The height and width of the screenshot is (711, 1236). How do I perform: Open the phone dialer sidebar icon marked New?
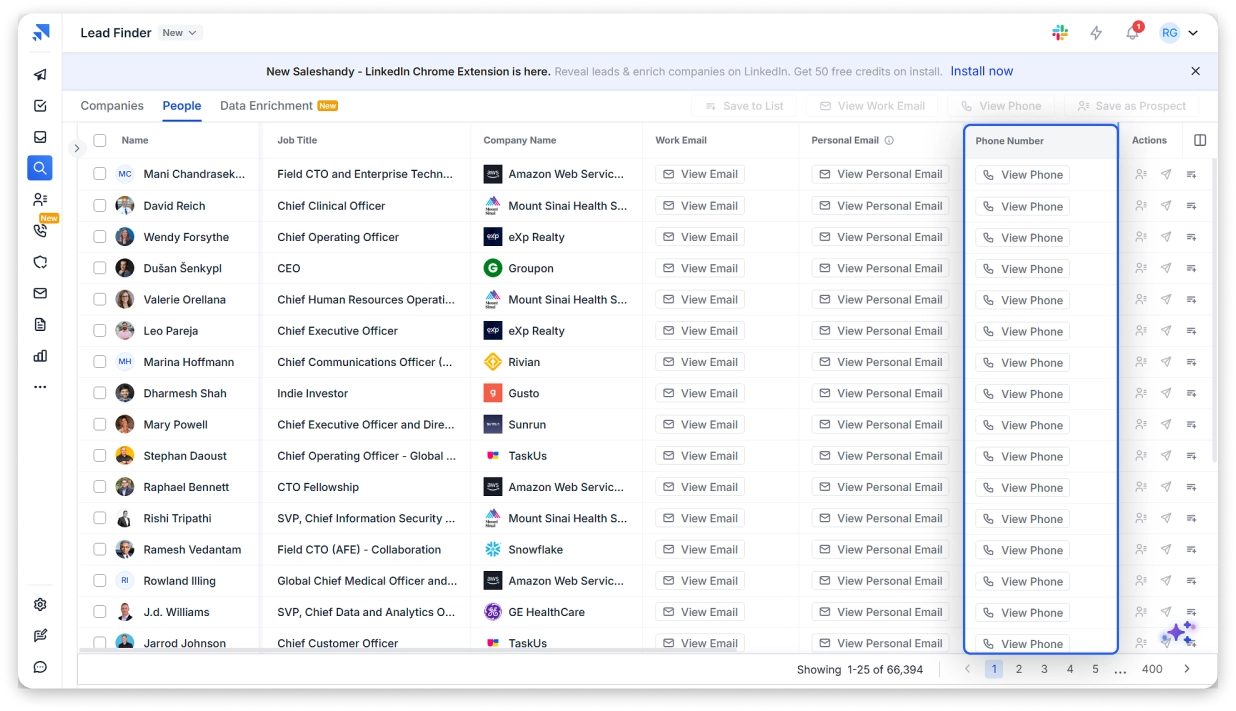[x=40, y=231]
